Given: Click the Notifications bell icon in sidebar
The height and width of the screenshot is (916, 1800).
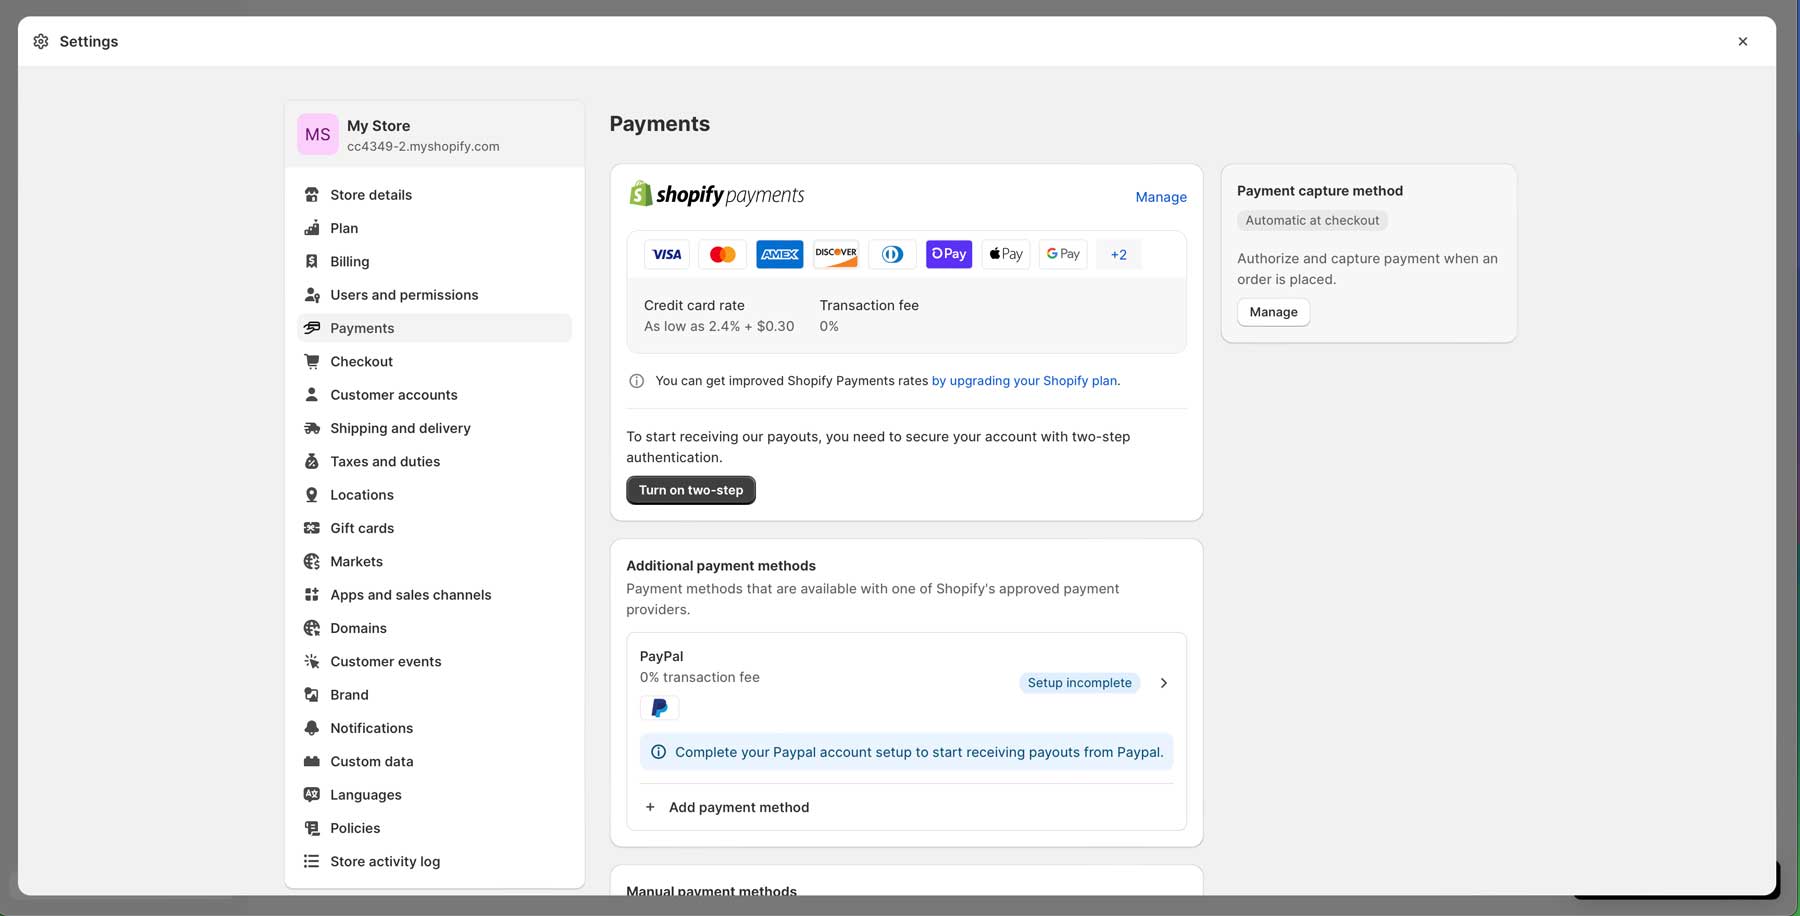Looking at the screenshot, I should [x=311, y=728].
